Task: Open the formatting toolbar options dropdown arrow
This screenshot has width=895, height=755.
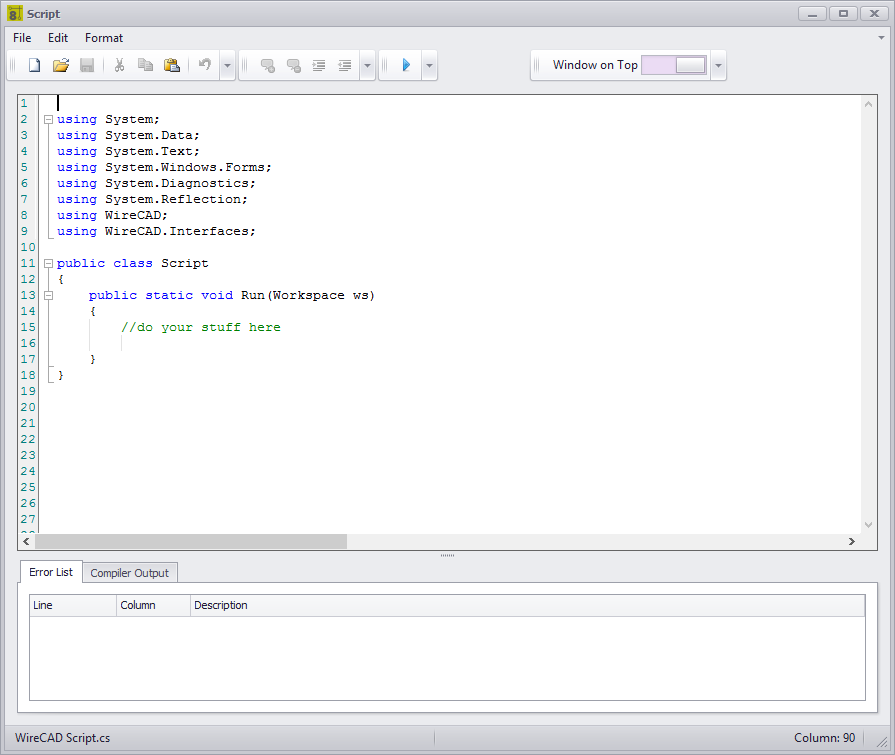Action: click(x=367, y=66)
